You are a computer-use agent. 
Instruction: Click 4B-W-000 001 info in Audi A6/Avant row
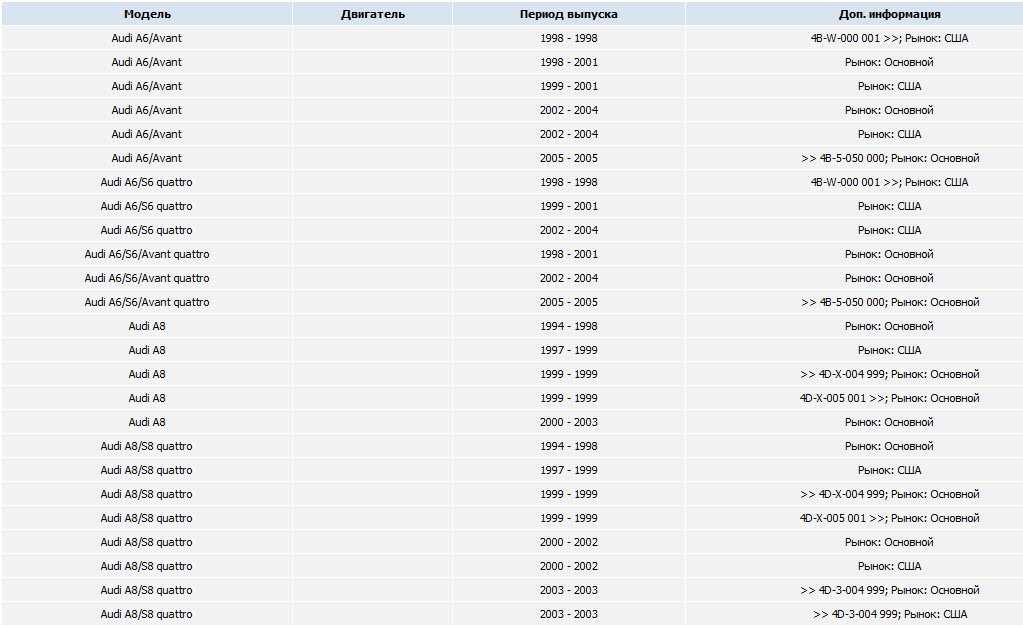(889, 38)
